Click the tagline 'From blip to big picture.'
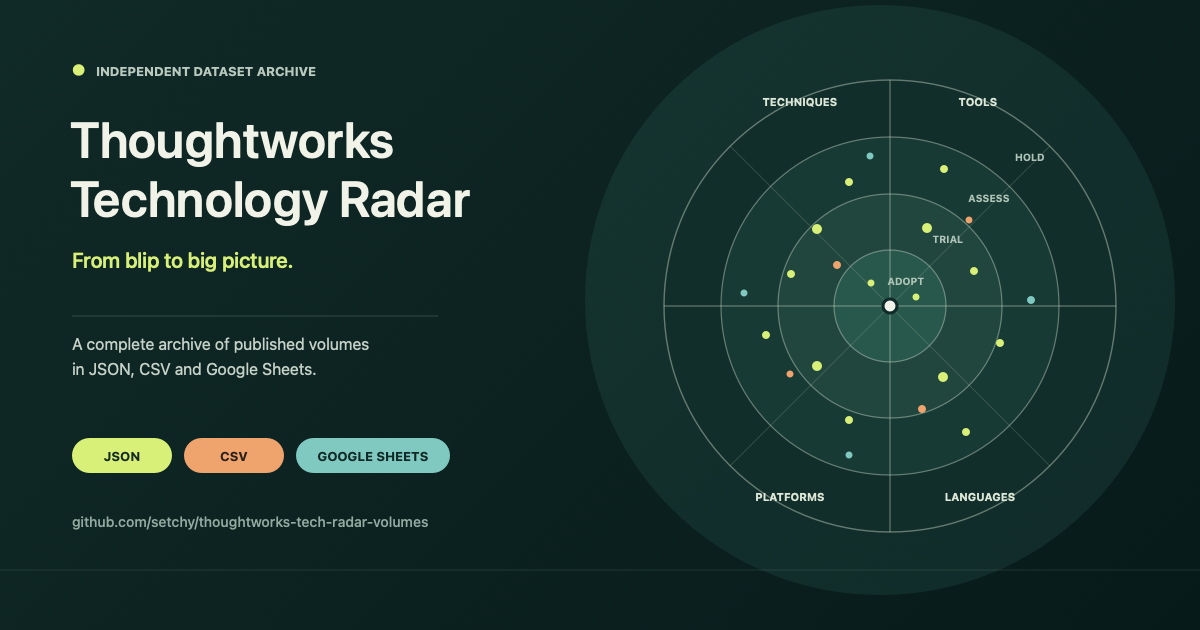The height and width of the screenshot is (630, 1200). [x=182, y=261]
